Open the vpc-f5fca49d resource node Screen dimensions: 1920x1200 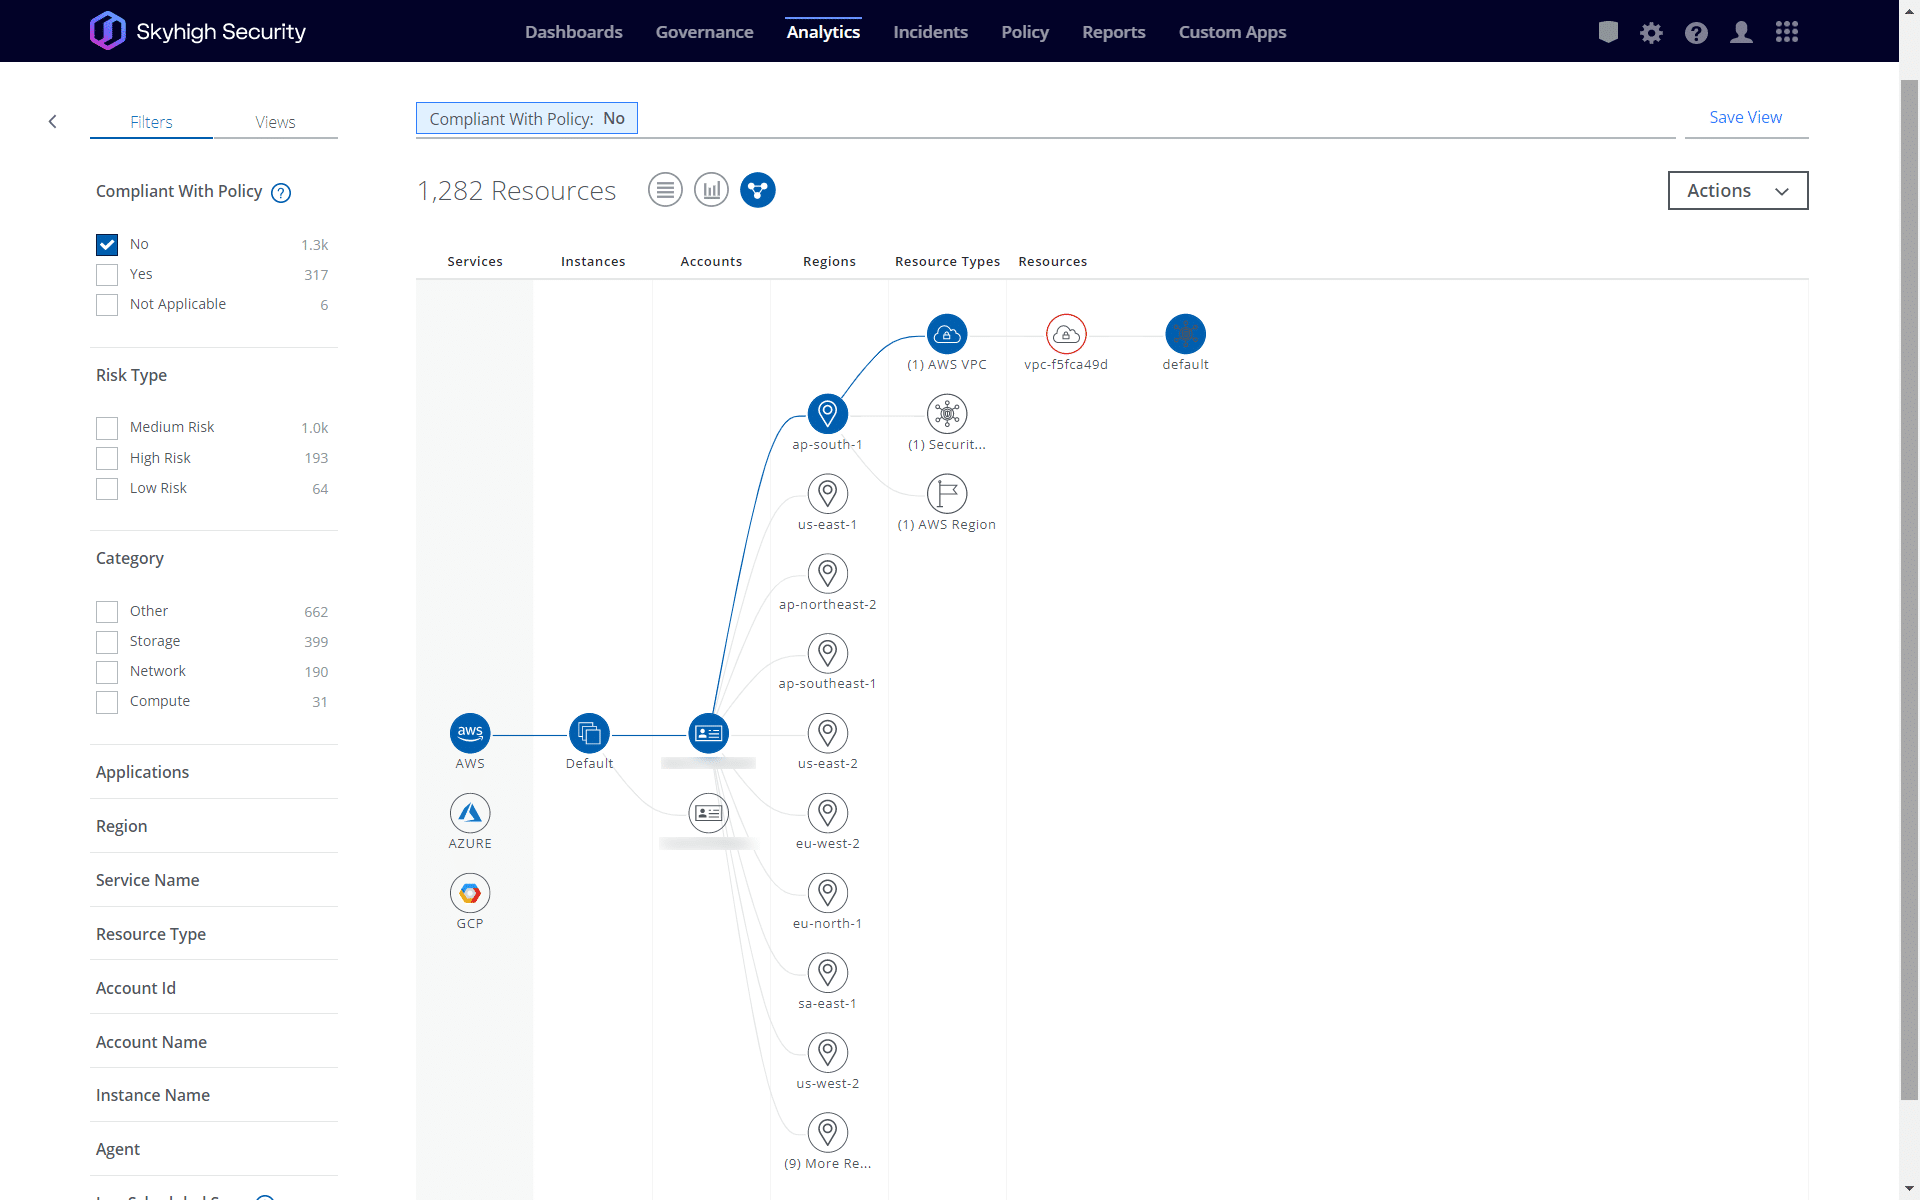1066,334
